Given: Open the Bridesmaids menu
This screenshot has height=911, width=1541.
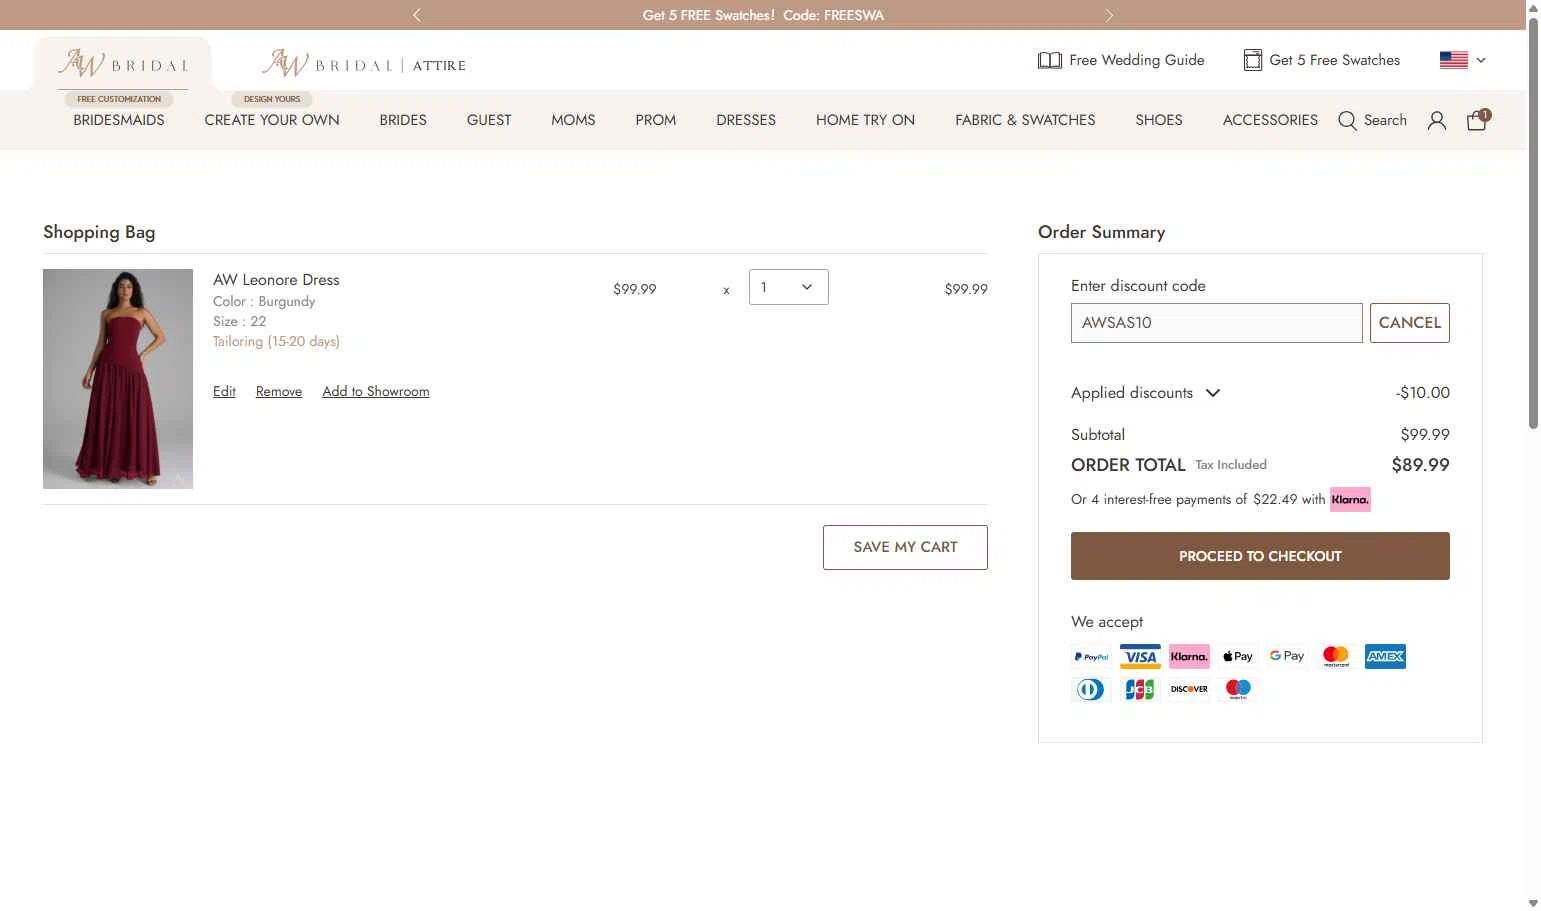Looking at the screenshot, I should click(x=119, y=120).
